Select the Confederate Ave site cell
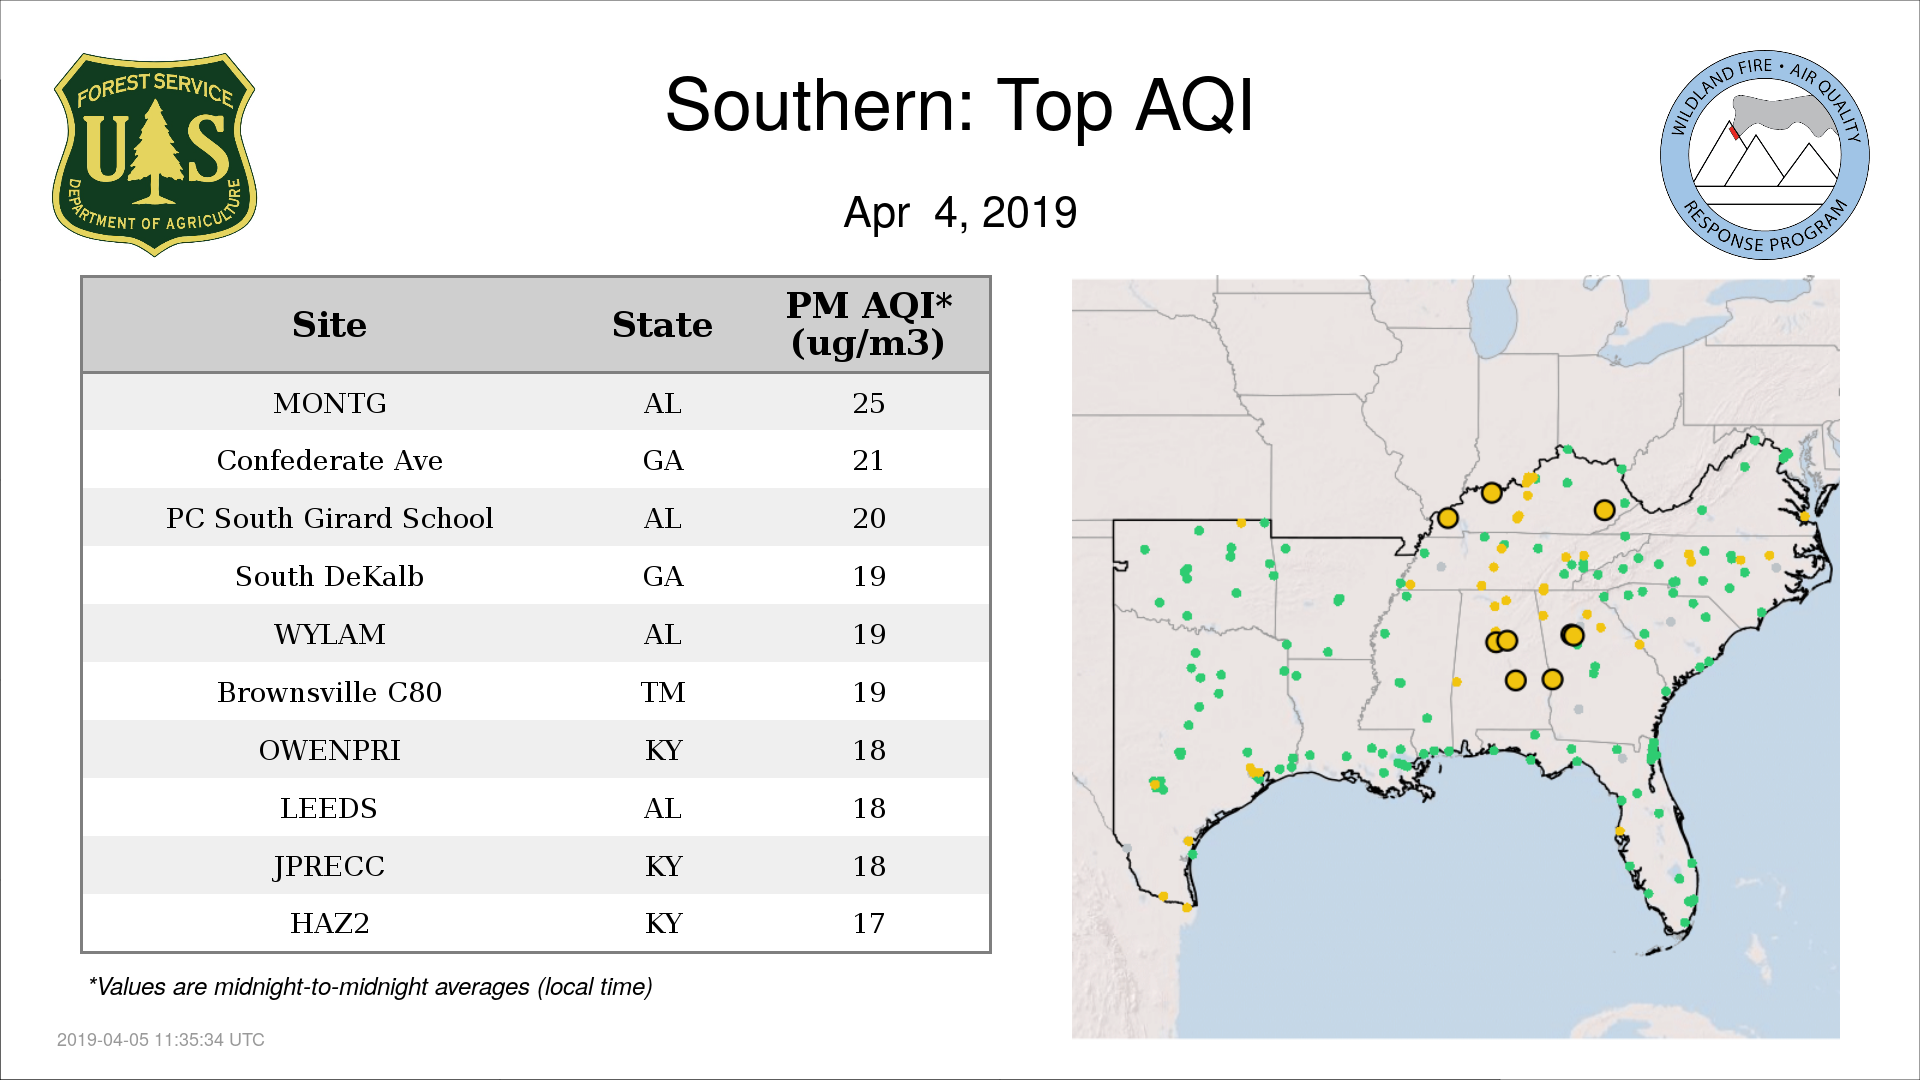Screen dimensions: 1920x1080 [x=329, y=461]
